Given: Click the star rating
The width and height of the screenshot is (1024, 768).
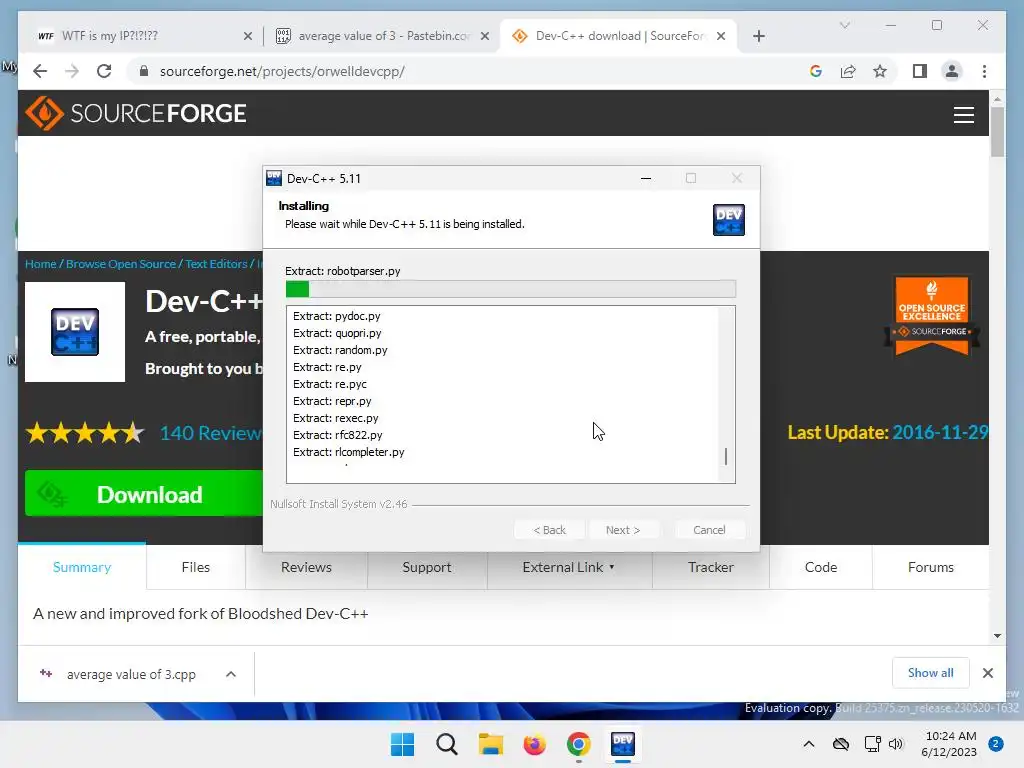Looking at the screenshot, I should point(85,433).
